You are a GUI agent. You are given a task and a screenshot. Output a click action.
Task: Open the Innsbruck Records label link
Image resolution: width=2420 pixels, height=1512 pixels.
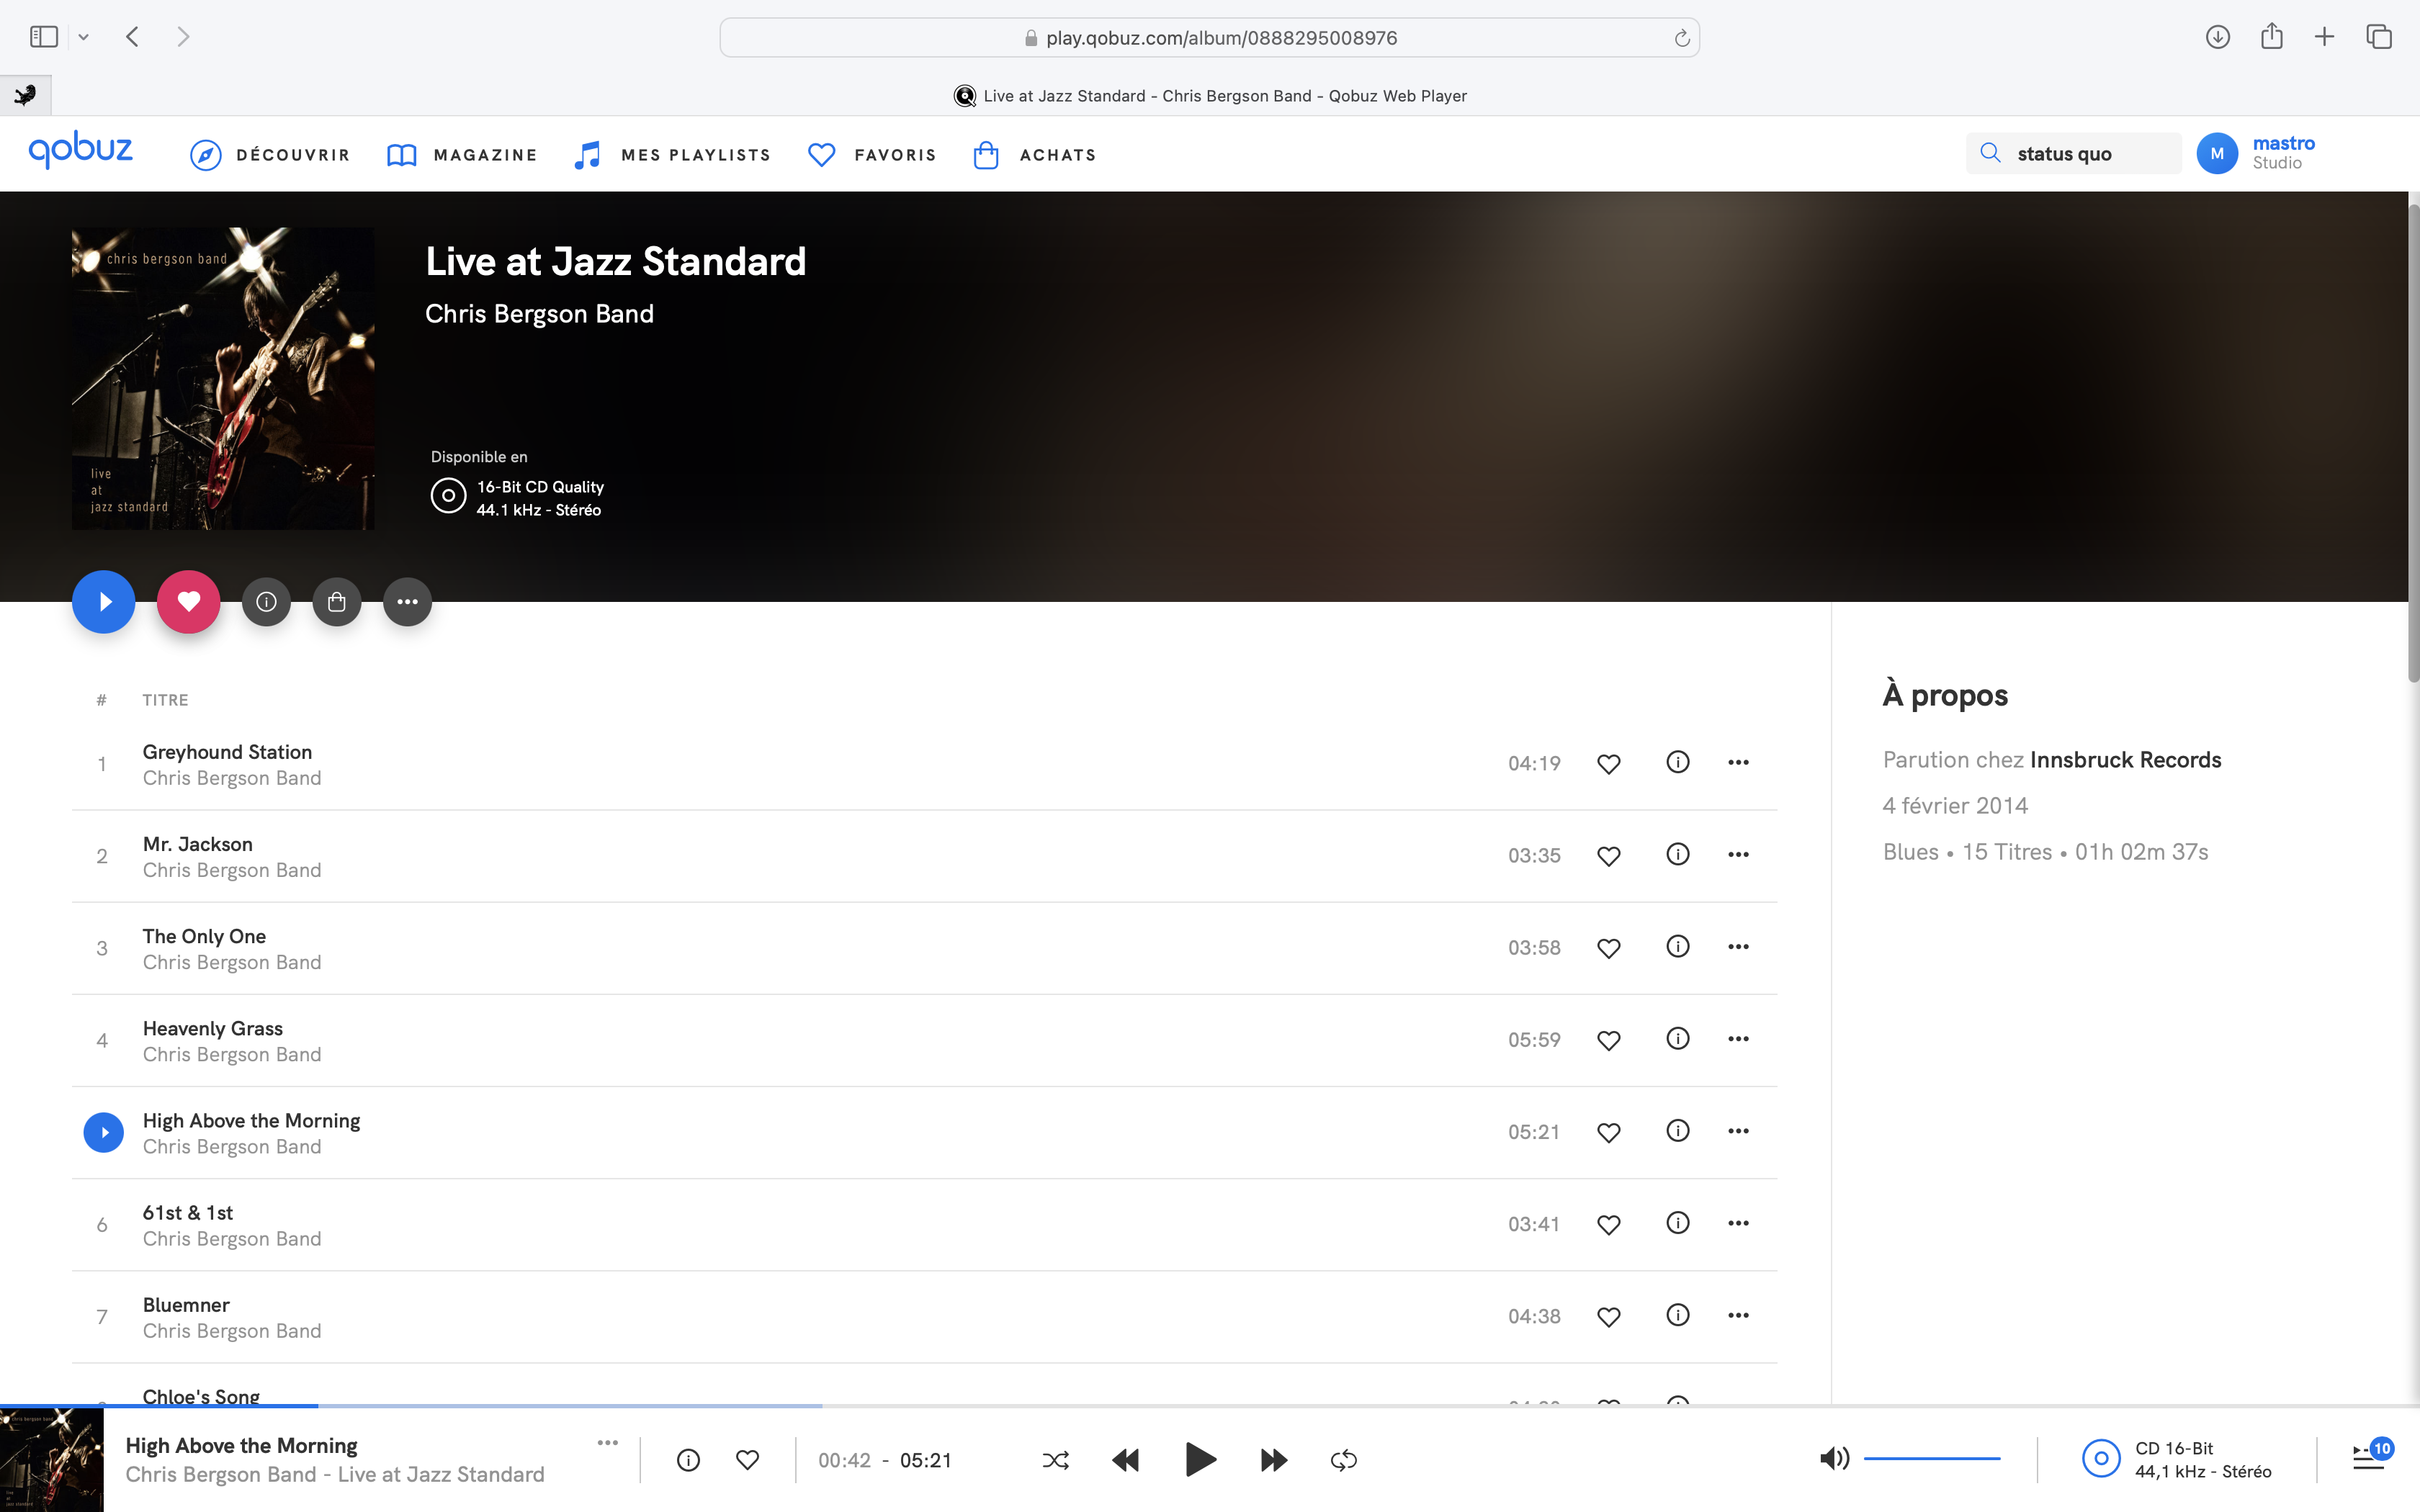point(2125,760)
